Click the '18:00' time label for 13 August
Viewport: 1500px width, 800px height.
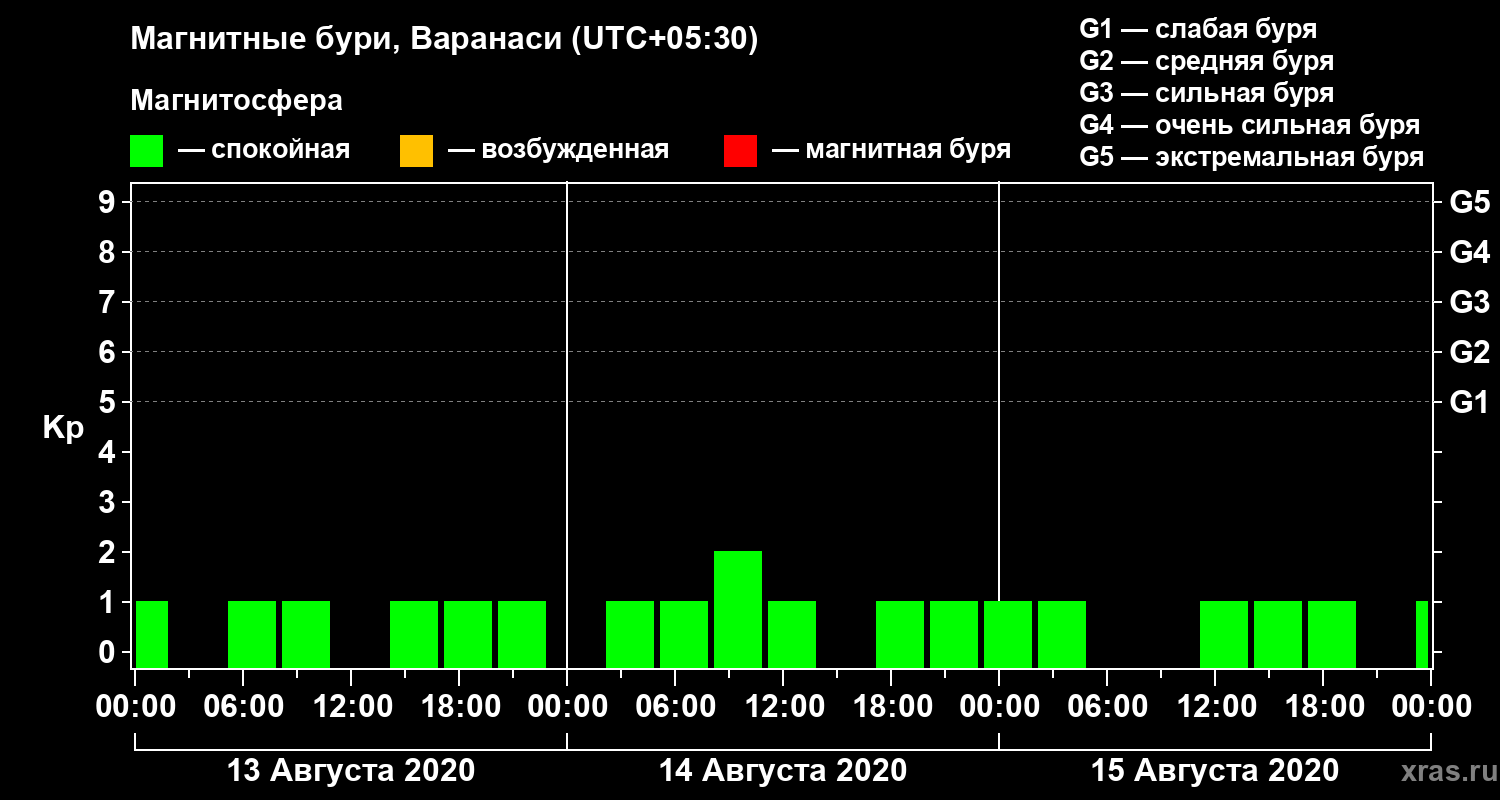click(459, 707)
